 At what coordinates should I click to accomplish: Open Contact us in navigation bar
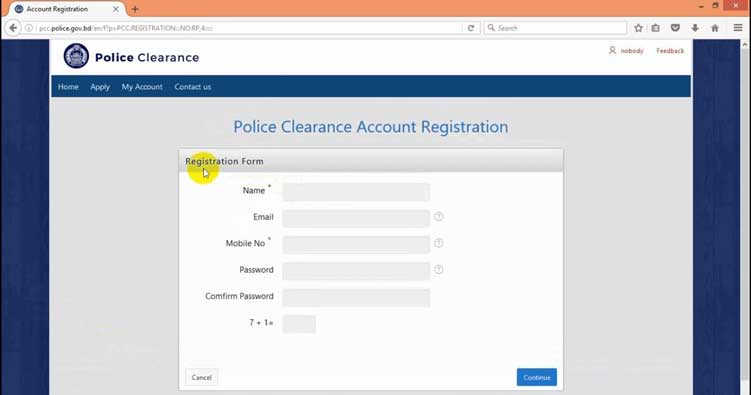click(x=193, y=87)
